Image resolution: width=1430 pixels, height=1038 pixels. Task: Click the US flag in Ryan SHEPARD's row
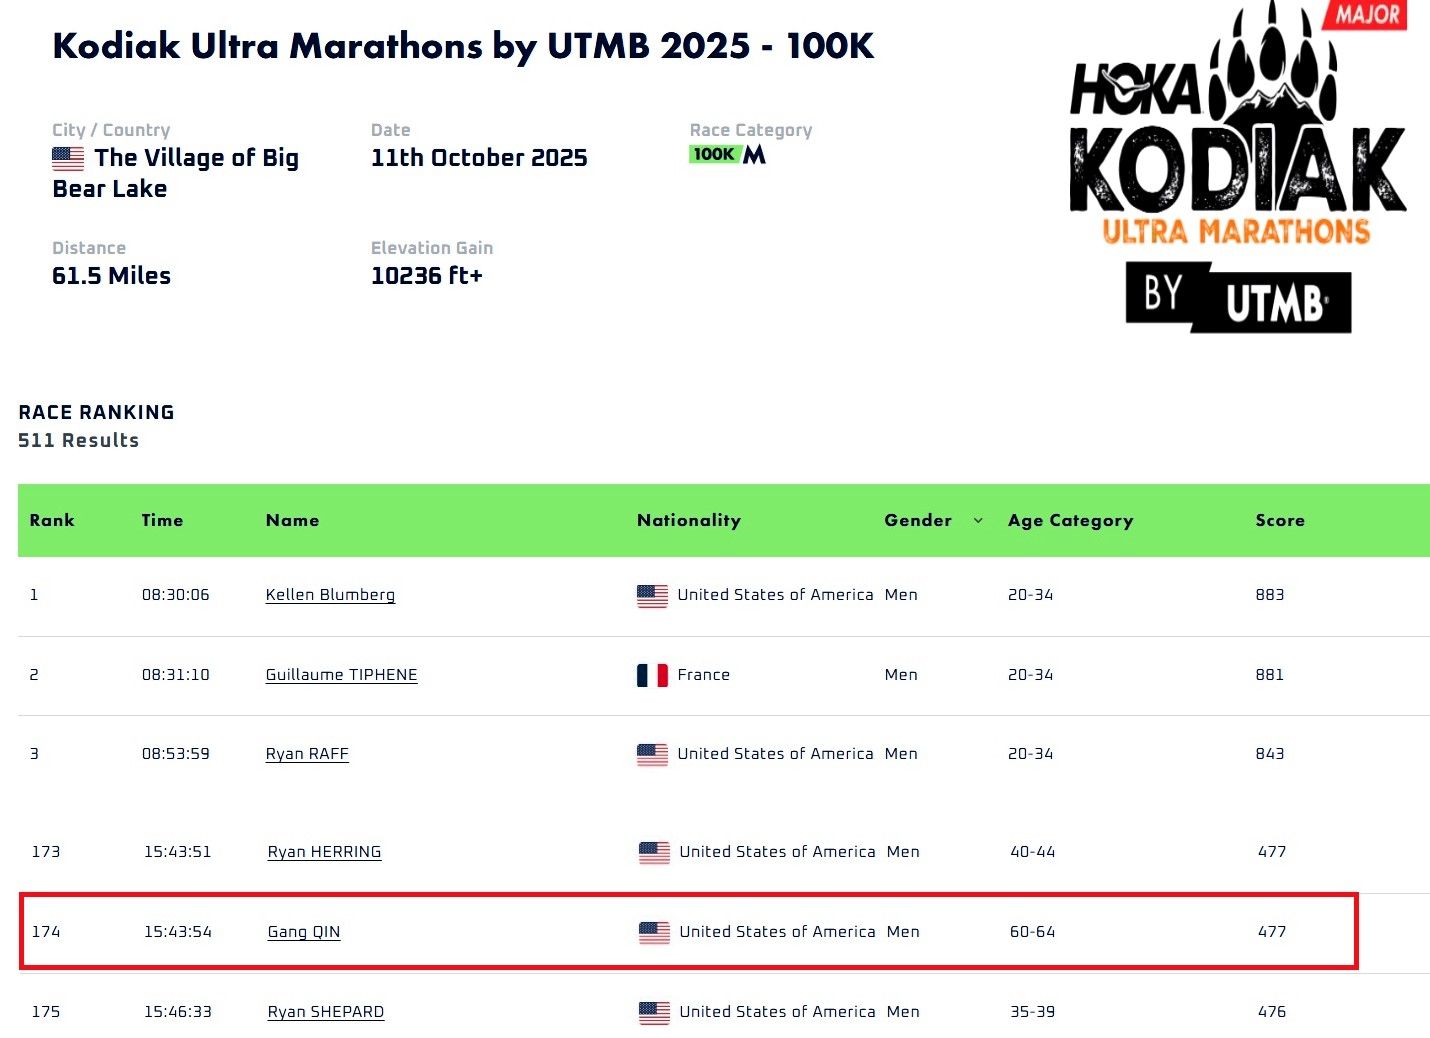click(x=654, y=1013)
